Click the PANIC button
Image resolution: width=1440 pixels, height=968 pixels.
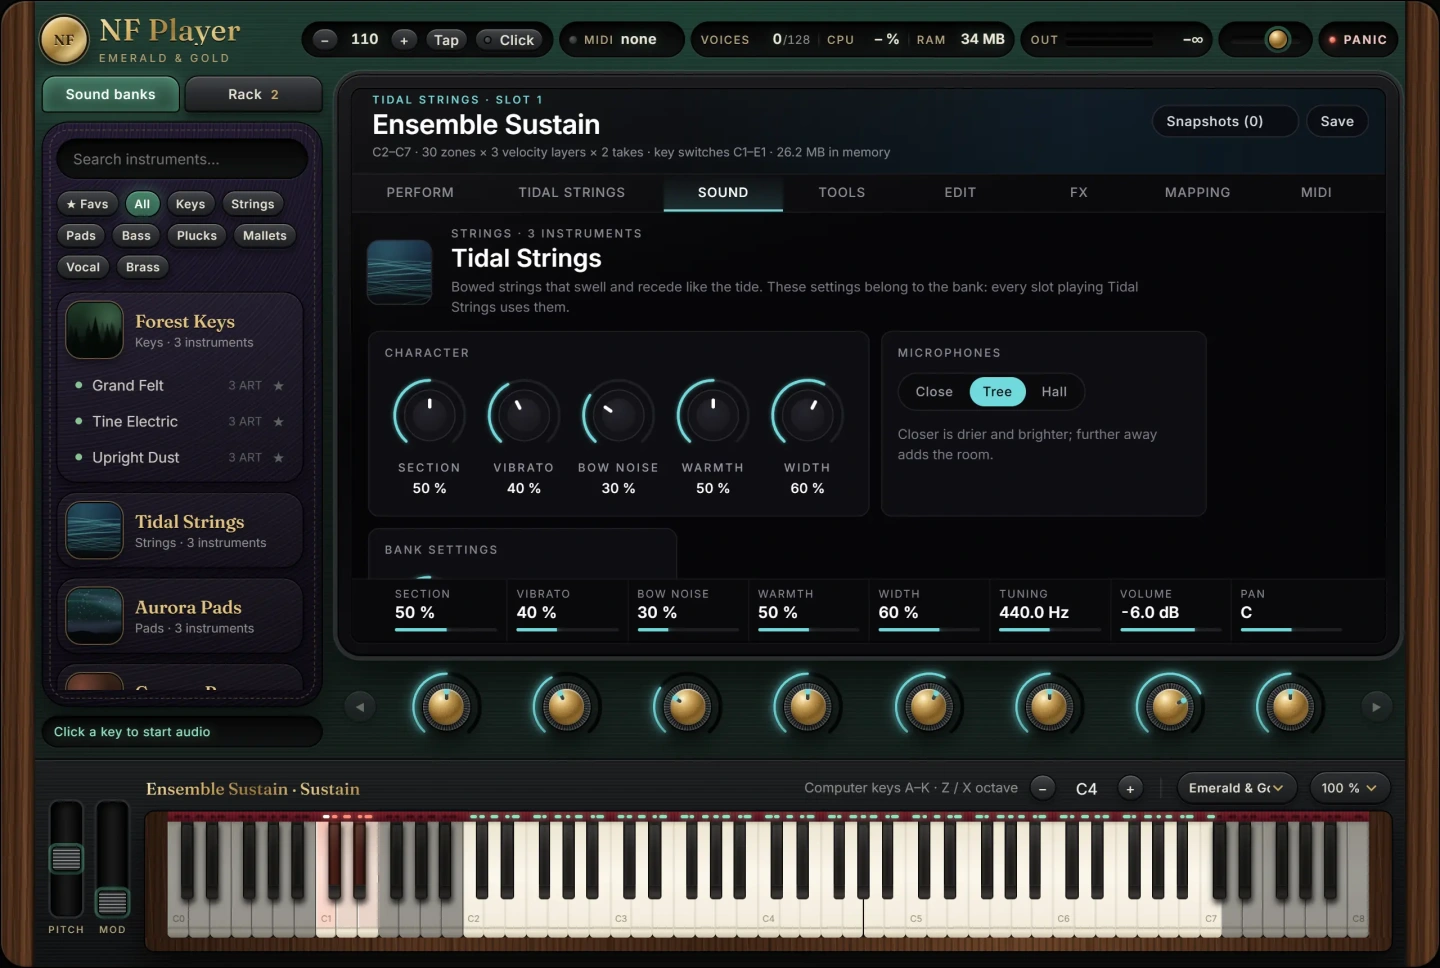[x=1358, y=40]
